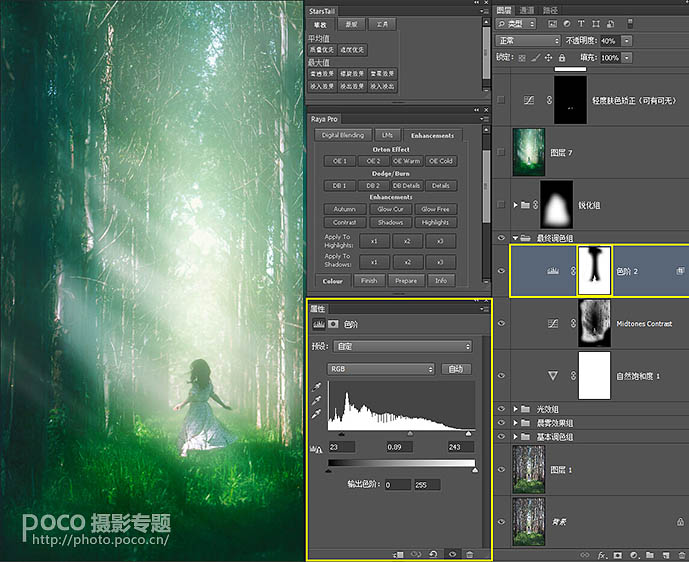Filter layers by shape layer icon
Image resolution: width=689 pixels, height=562 pixels.
596,24
